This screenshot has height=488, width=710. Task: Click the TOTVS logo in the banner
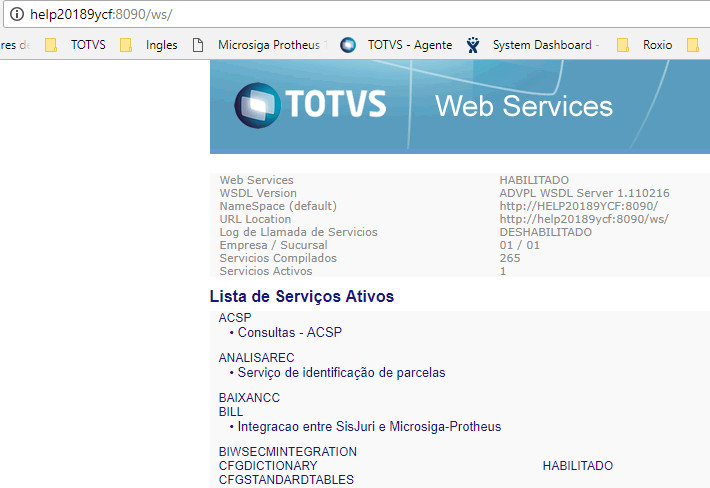point(310,105)
